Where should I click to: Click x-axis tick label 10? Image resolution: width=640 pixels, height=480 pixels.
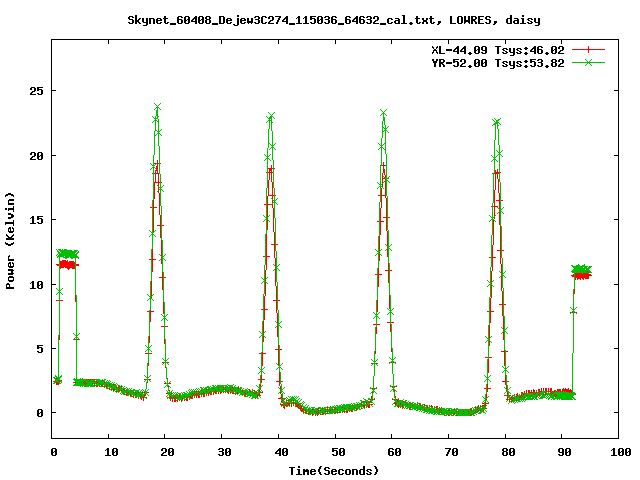pyautogui.click(x=111, y=452)
